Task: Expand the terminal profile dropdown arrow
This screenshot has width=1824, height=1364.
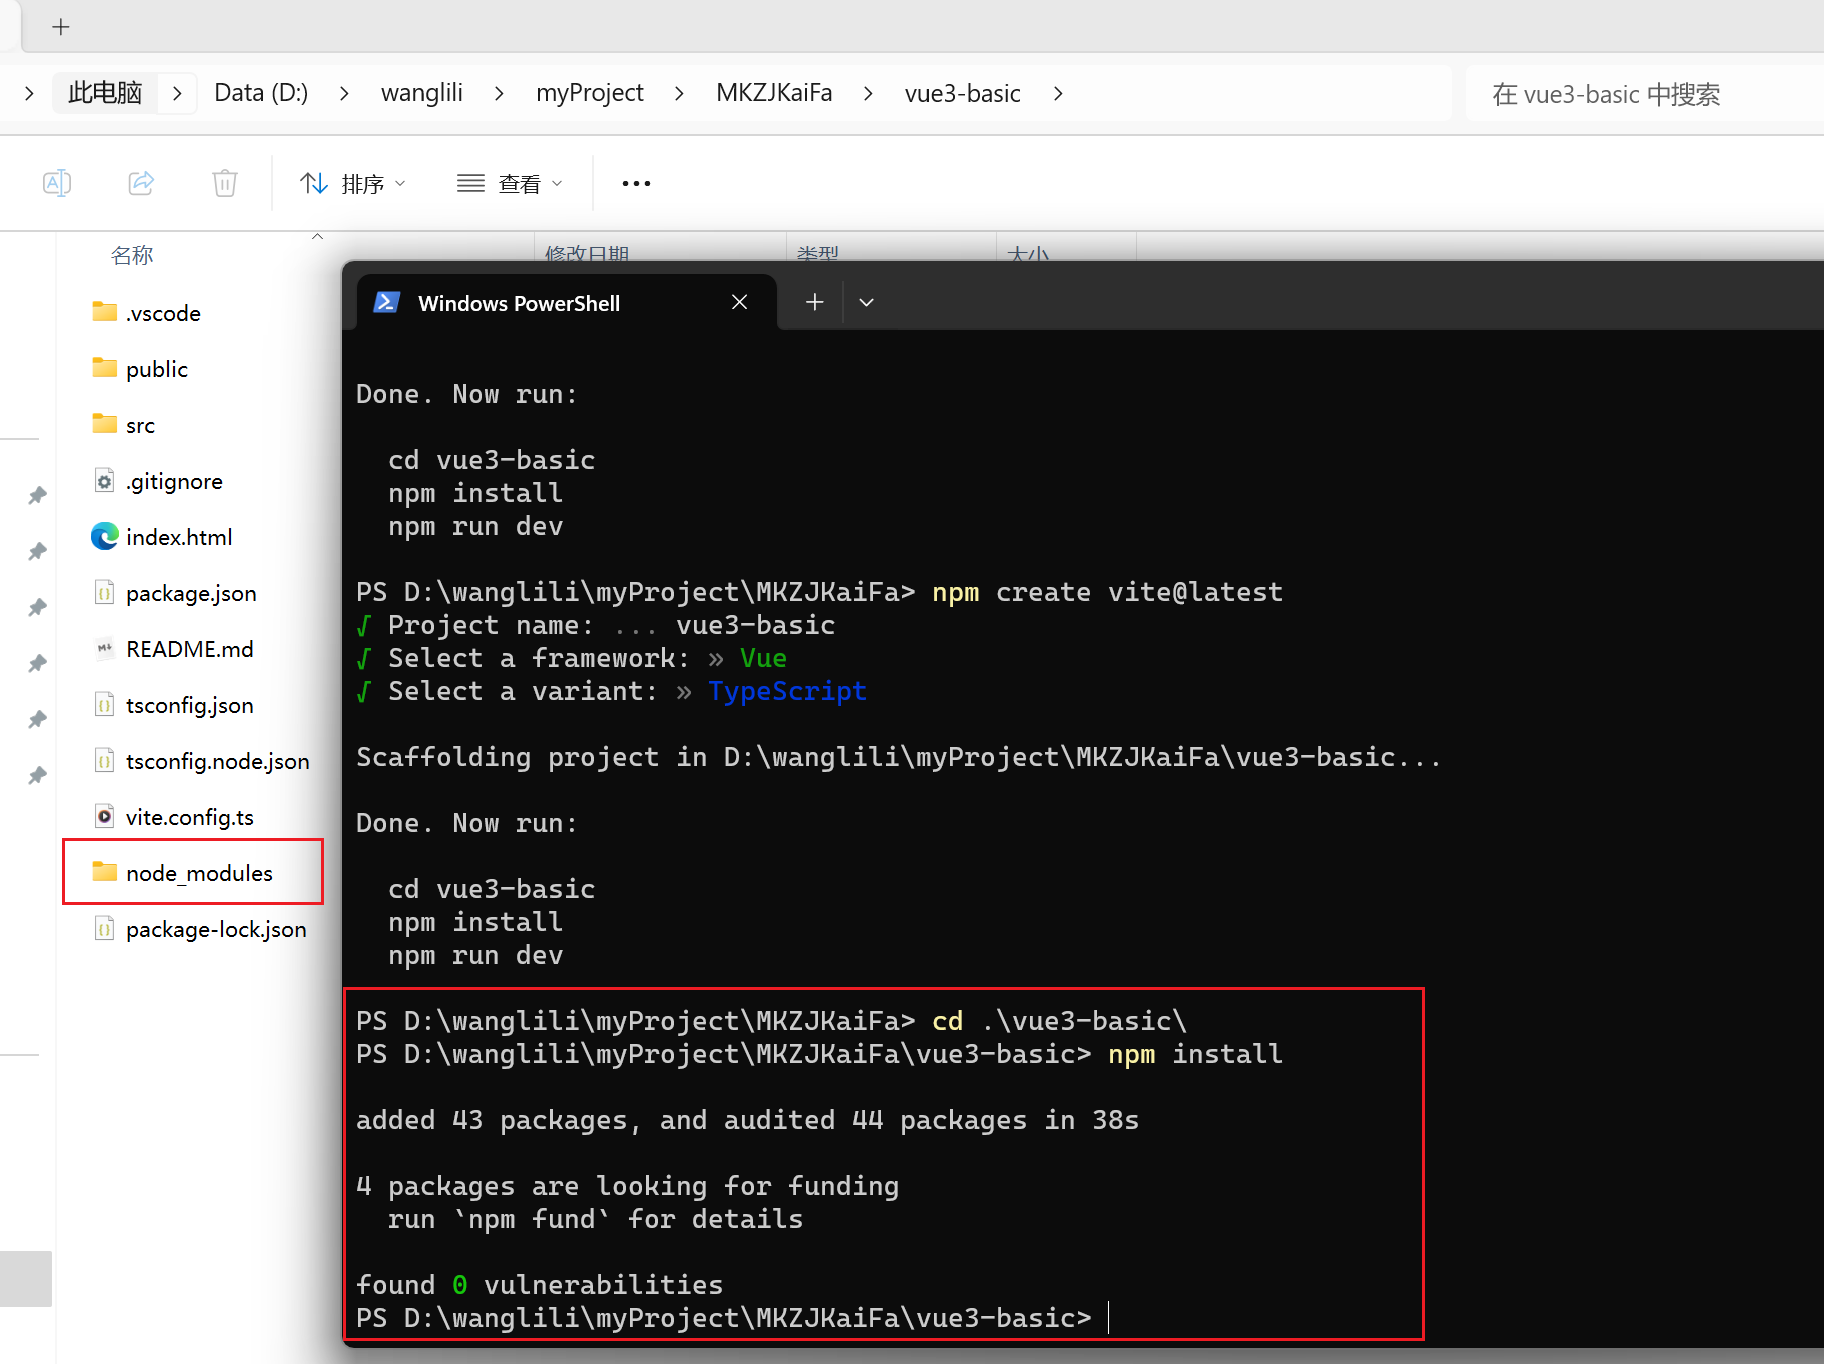Action: point(866,302)
